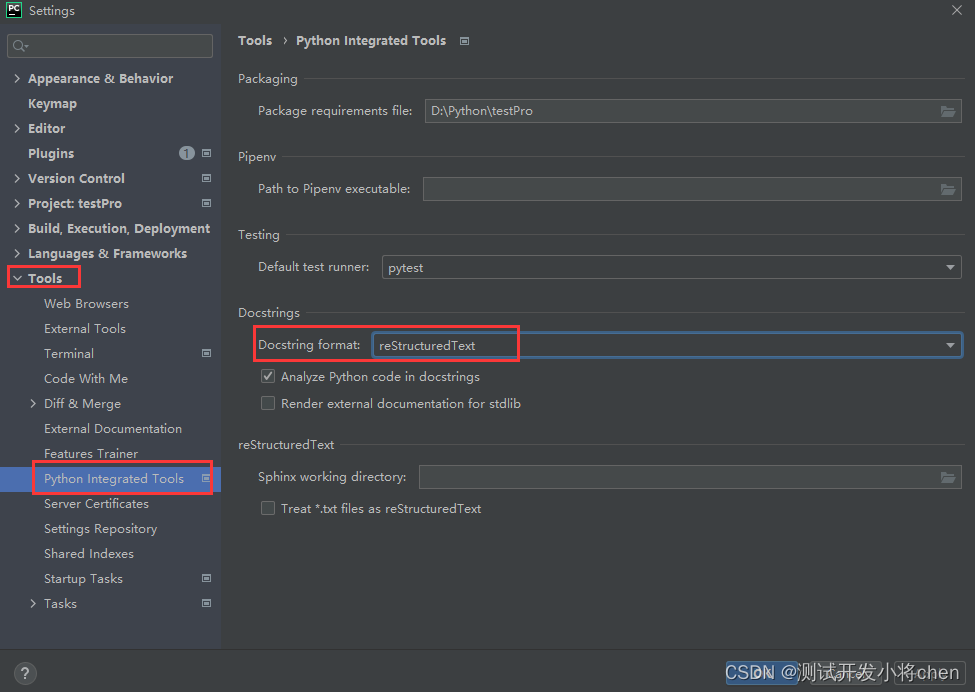
Task: Expand Build, Execution, Deployment section
Action: 17,228
